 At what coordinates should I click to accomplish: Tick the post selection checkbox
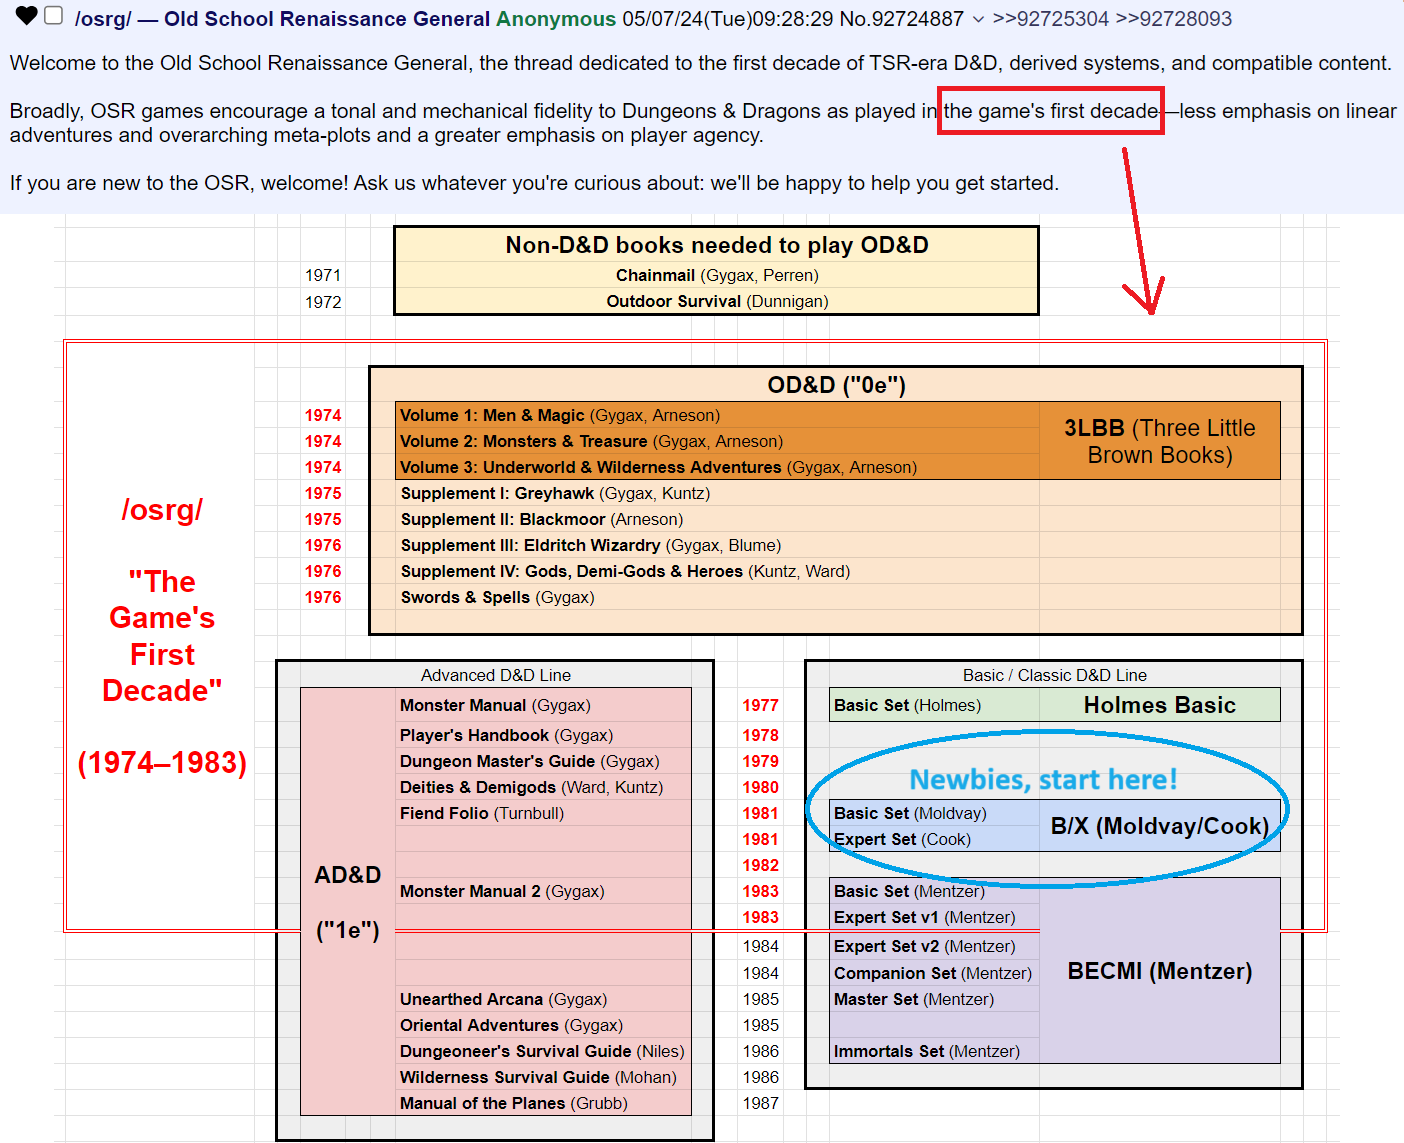[x=54, y=16]
